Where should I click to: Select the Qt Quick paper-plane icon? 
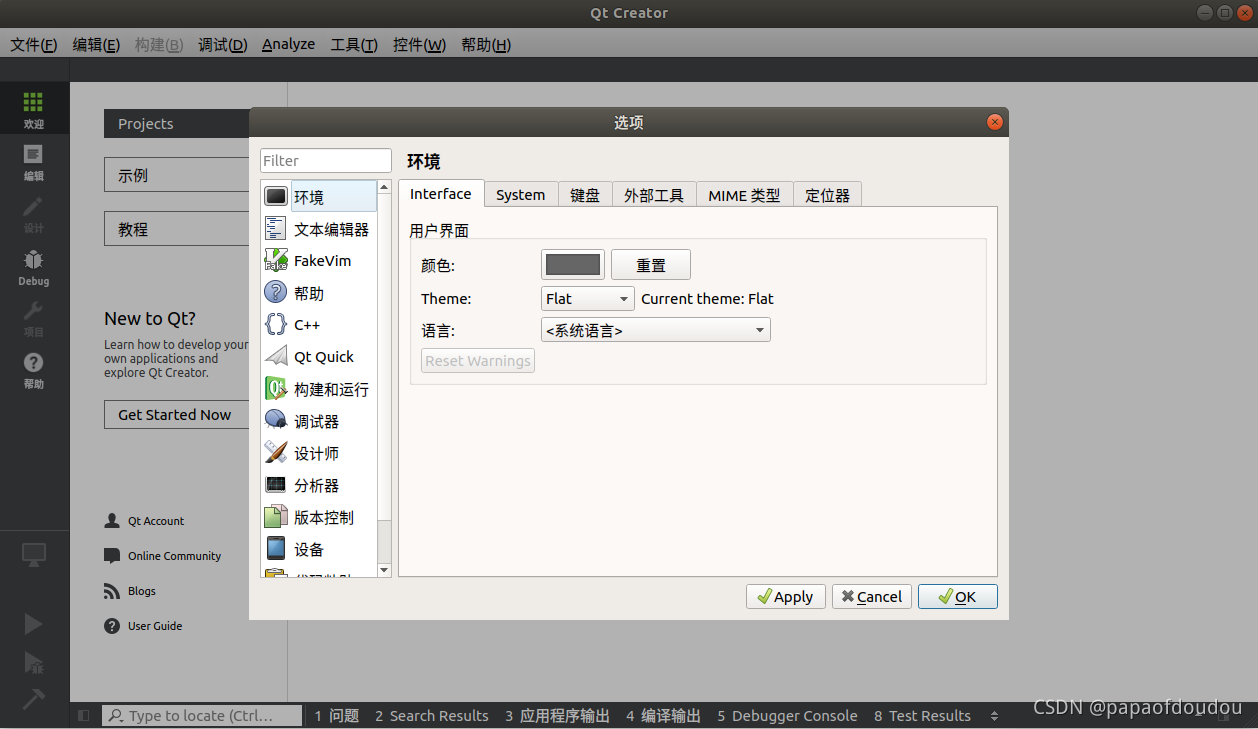pos(276,357)
